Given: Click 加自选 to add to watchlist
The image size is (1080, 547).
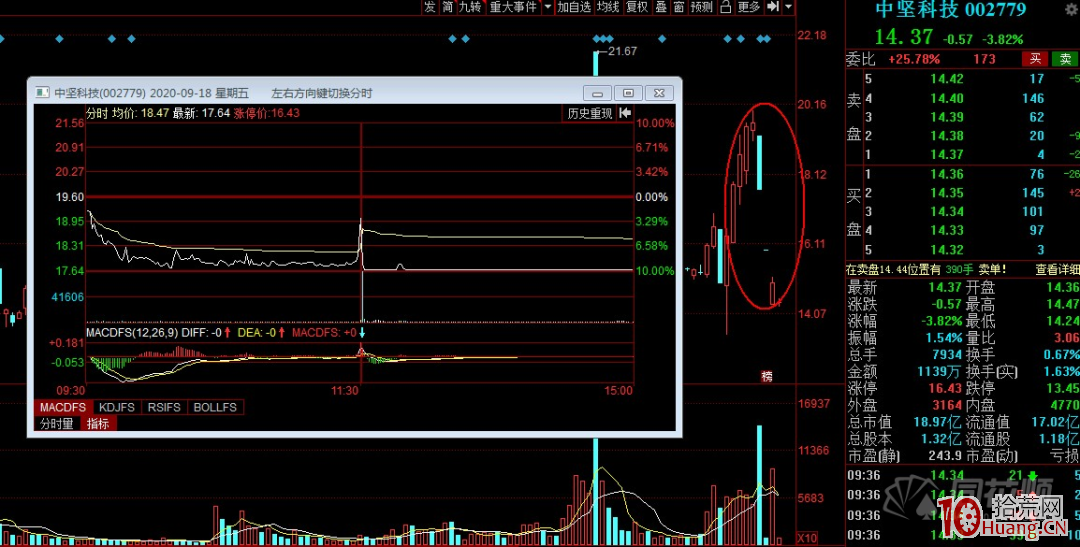Looking at the screenshot, I should point(574,7).
